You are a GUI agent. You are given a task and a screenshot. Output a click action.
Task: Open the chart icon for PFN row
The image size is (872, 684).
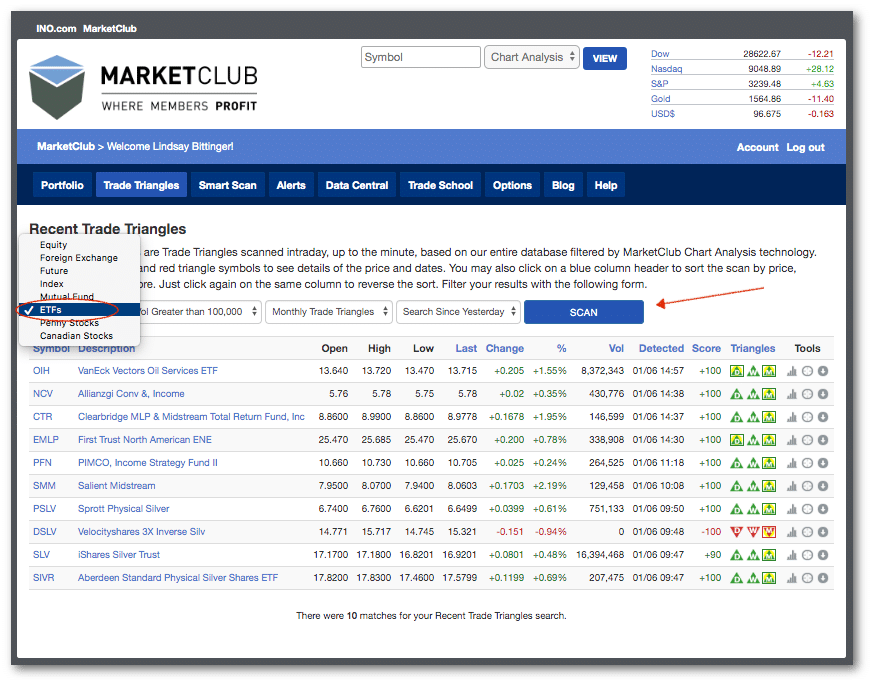791,463
